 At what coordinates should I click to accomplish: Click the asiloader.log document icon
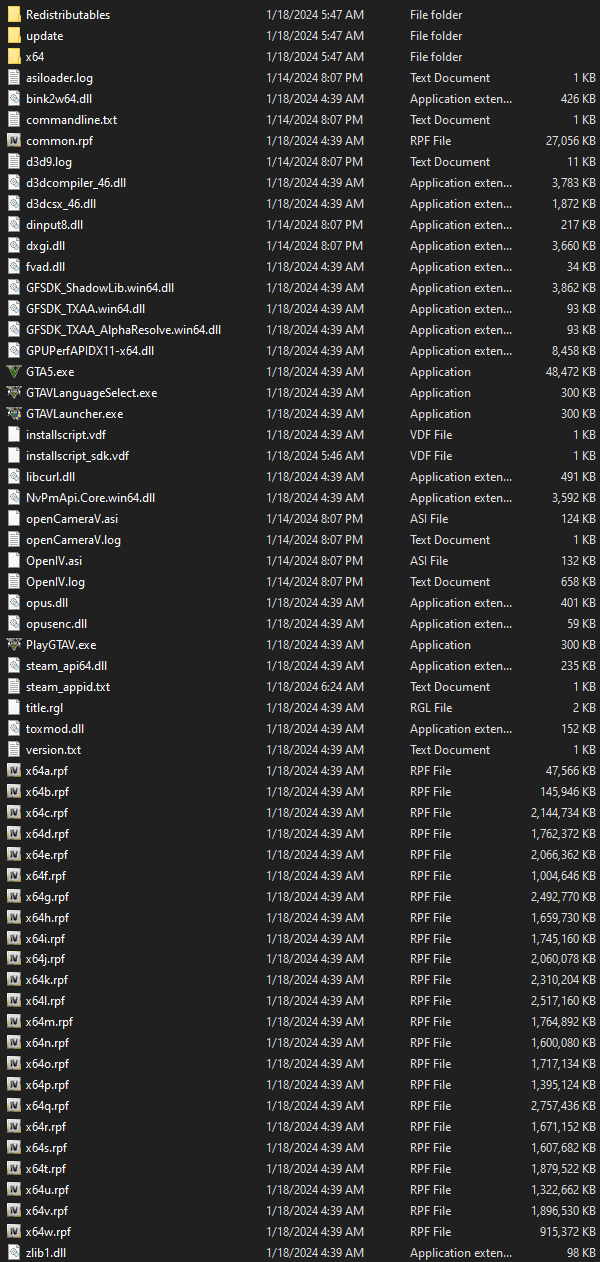tap(14, 78)
